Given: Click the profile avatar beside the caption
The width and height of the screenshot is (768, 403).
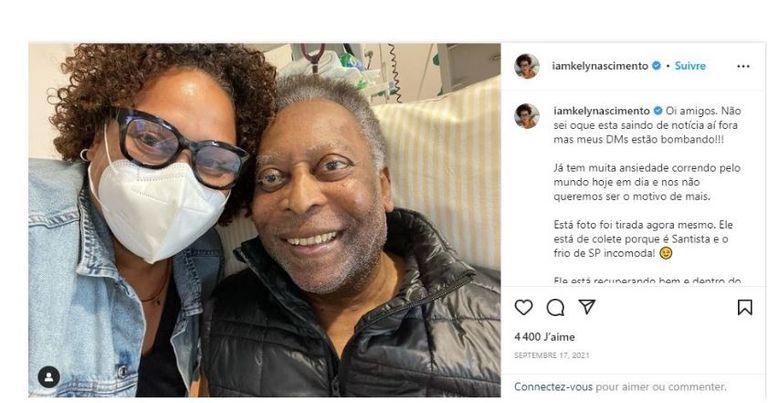Looking at the screenshot, I should pos(526,115).
